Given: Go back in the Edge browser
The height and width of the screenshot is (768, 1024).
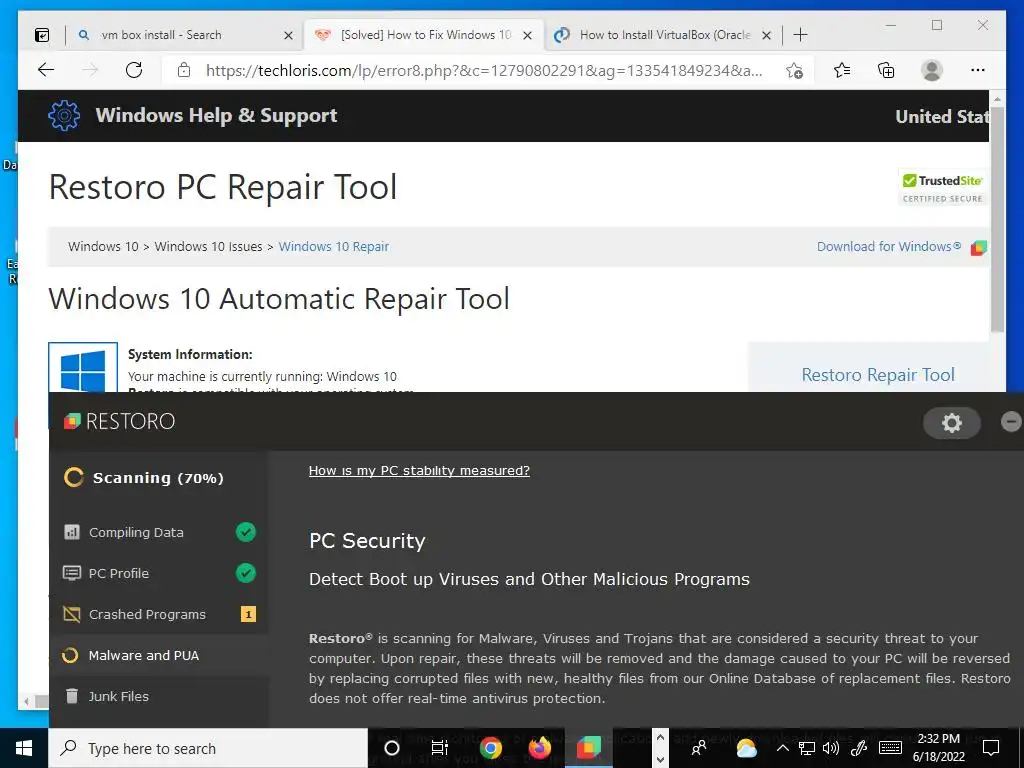Looking at the screenshot, I should coord(46,70).
